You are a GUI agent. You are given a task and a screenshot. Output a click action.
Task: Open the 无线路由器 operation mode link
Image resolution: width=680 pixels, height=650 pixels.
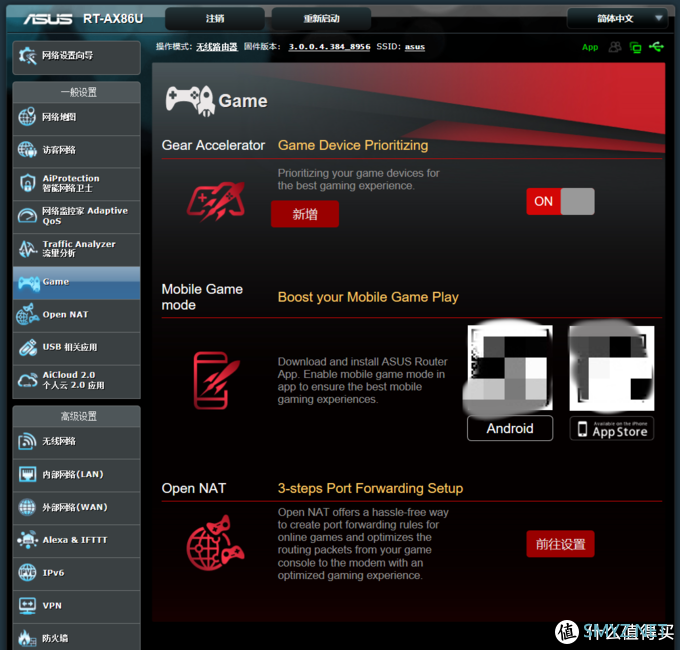tap(217, 47)
